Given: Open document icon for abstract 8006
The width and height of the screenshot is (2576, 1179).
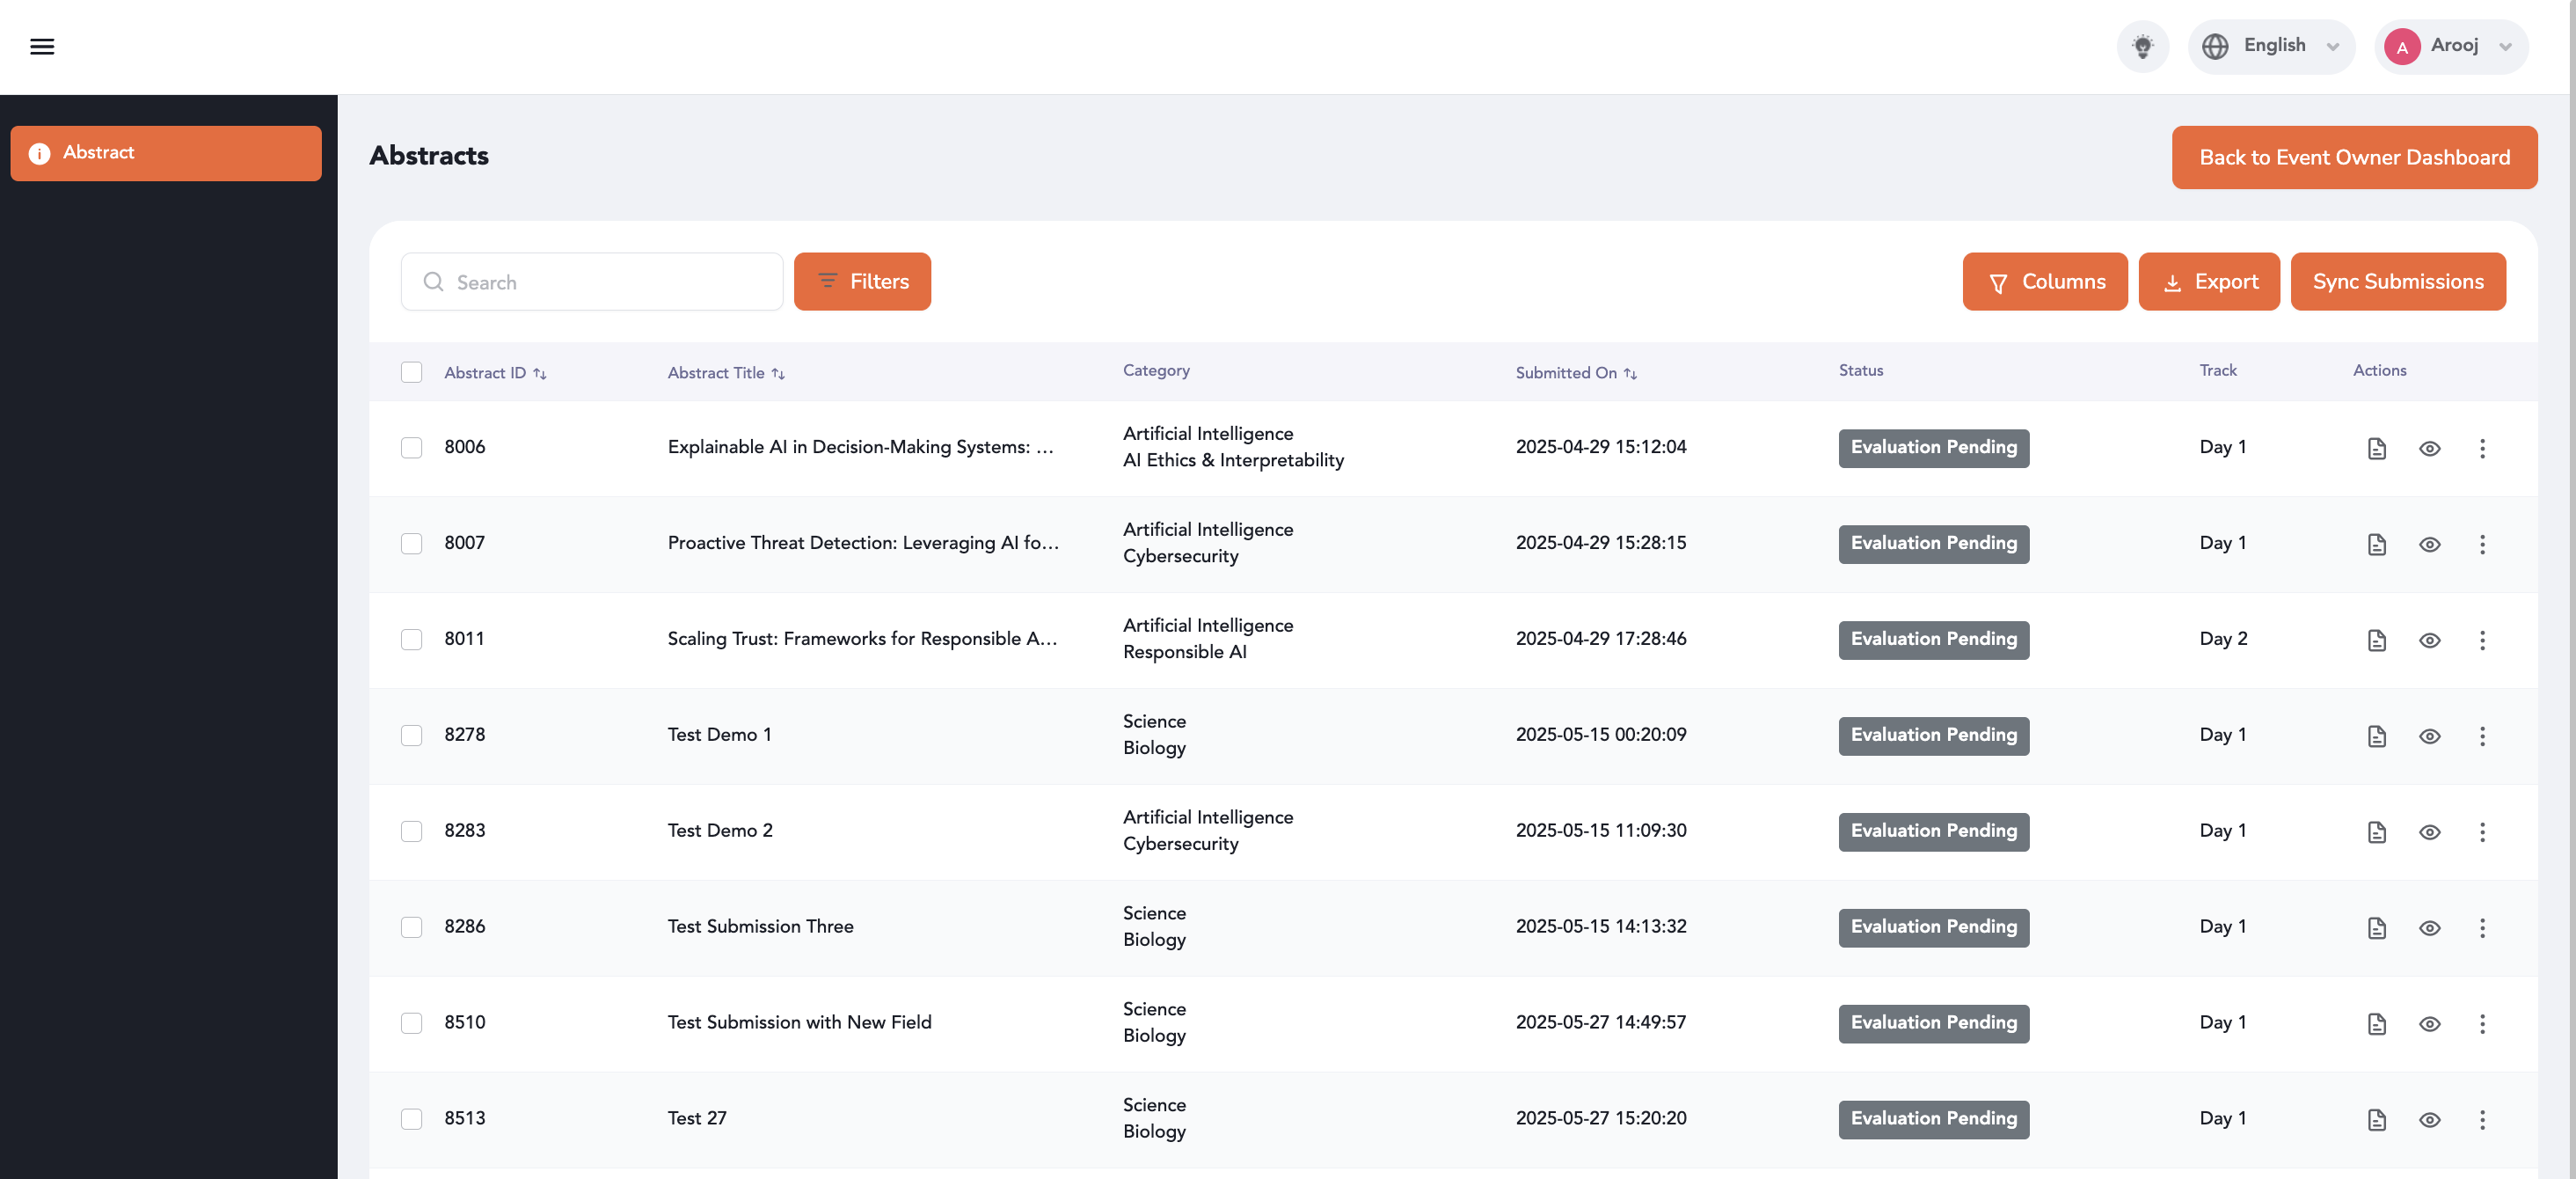Looking at the screenshot, I should tap(2377, 449).
